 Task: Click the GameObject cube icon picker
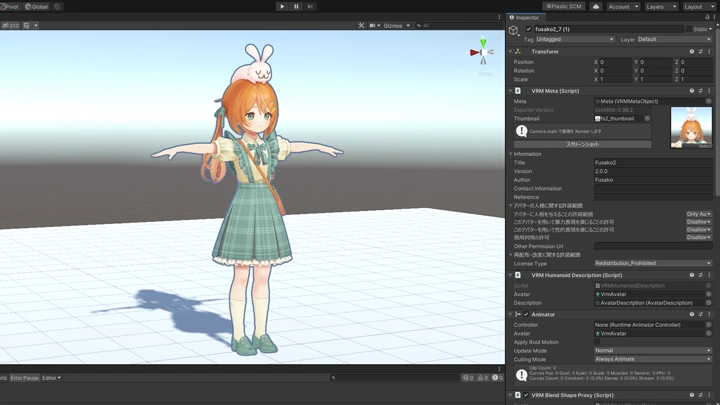click(514, 30)
